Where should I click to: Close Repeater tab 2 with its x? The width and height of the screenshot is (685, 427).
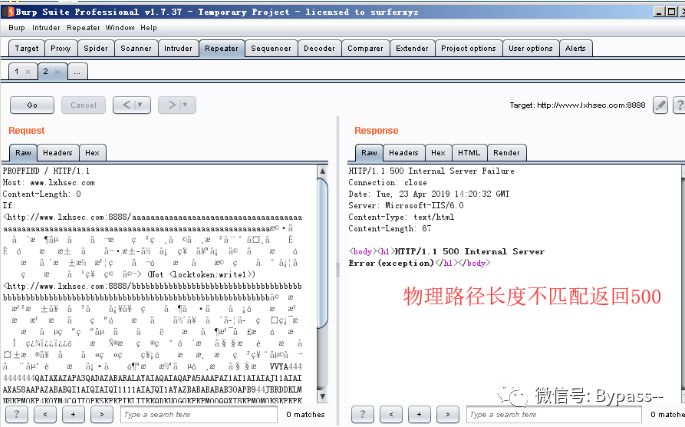57,72
